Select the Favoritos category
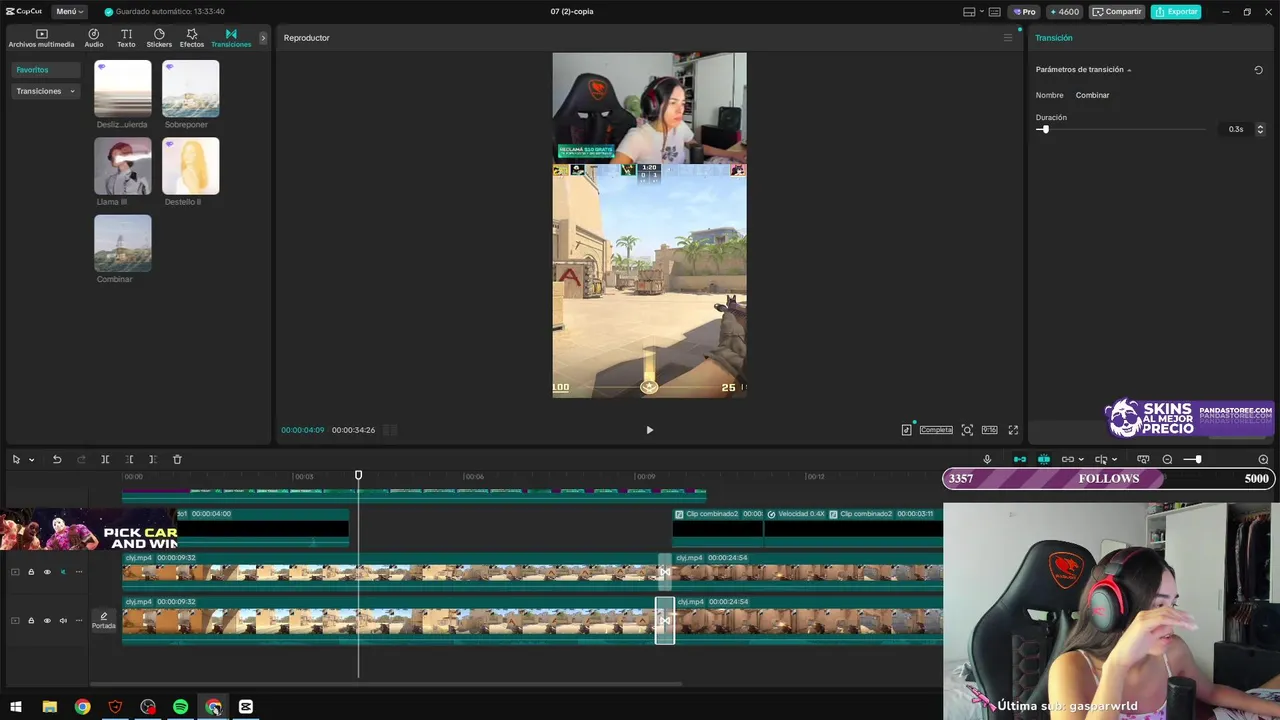The height and width of the screenshot is (720, 1280). pos(45,70)
